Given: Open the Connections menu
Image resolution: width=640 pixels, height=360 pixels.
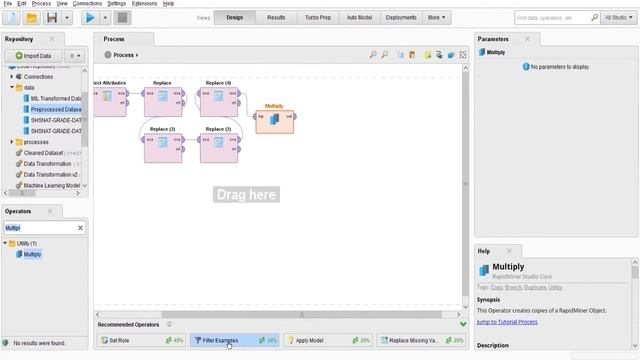Looking at the screenshot, I should pos(87,4).
